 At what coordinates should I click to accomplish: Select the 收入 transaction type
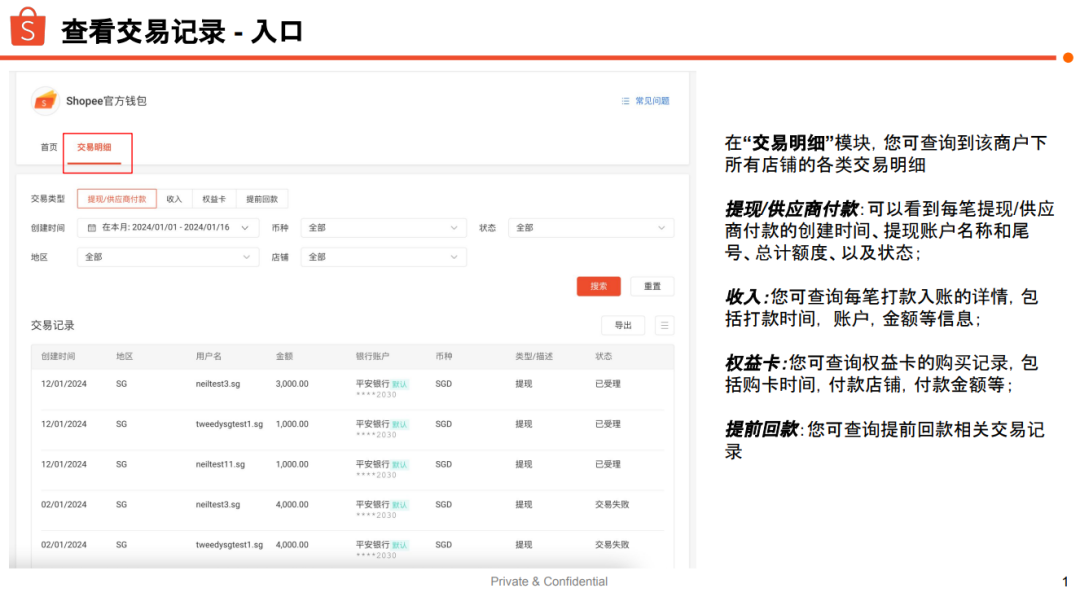[x=174, y=199]
